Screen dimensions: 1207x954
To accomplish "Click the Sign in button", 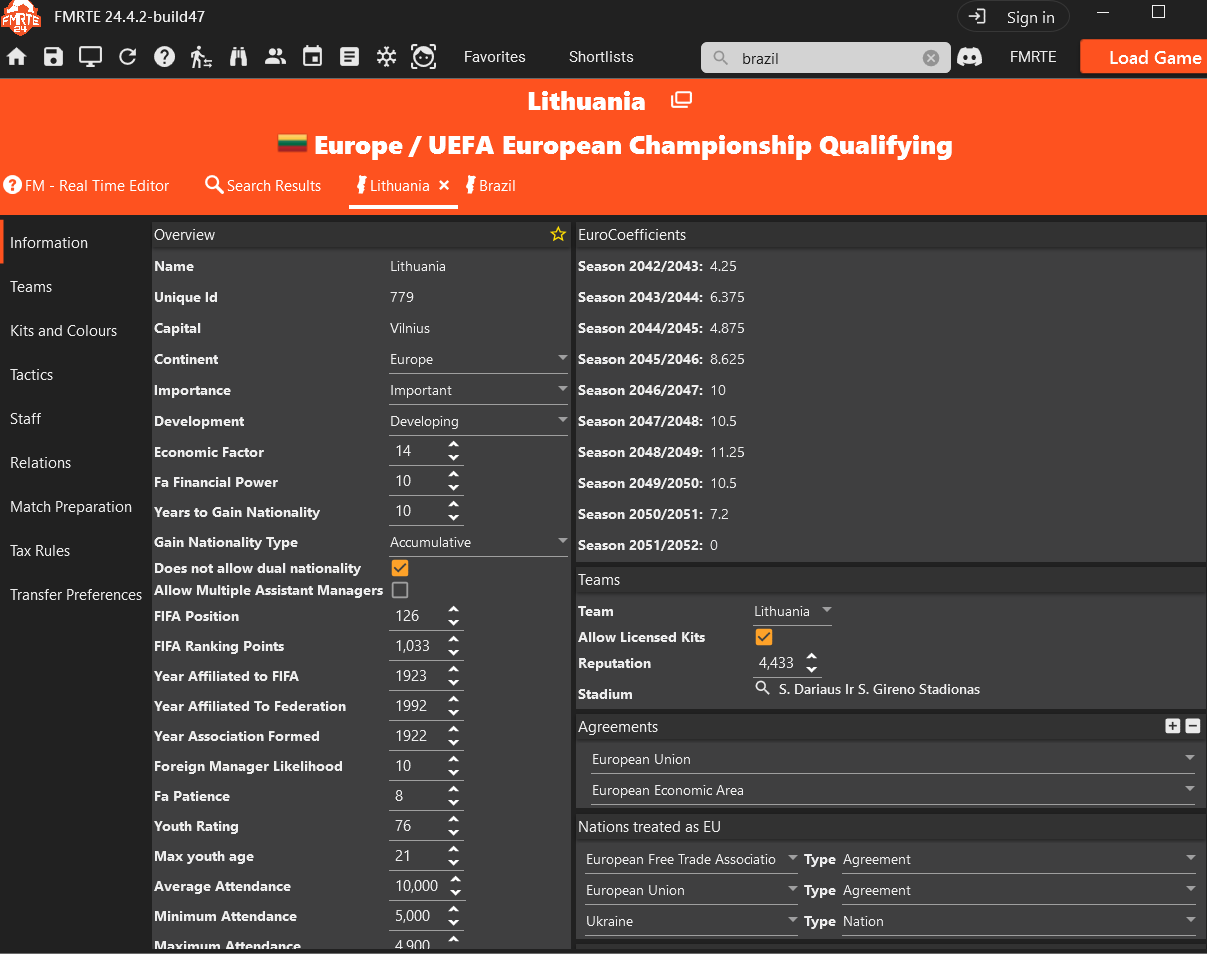I will (1013, 17).
